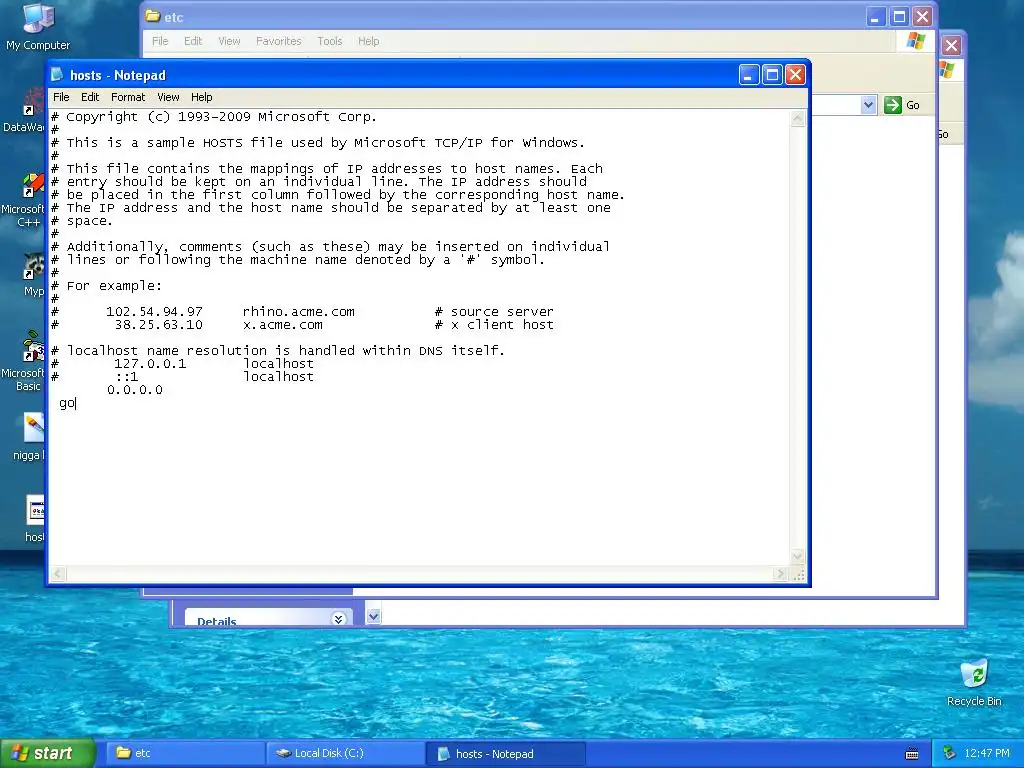
Task: Switch to Local Disk (C:) taskbar button
Action: pos(344,753)
